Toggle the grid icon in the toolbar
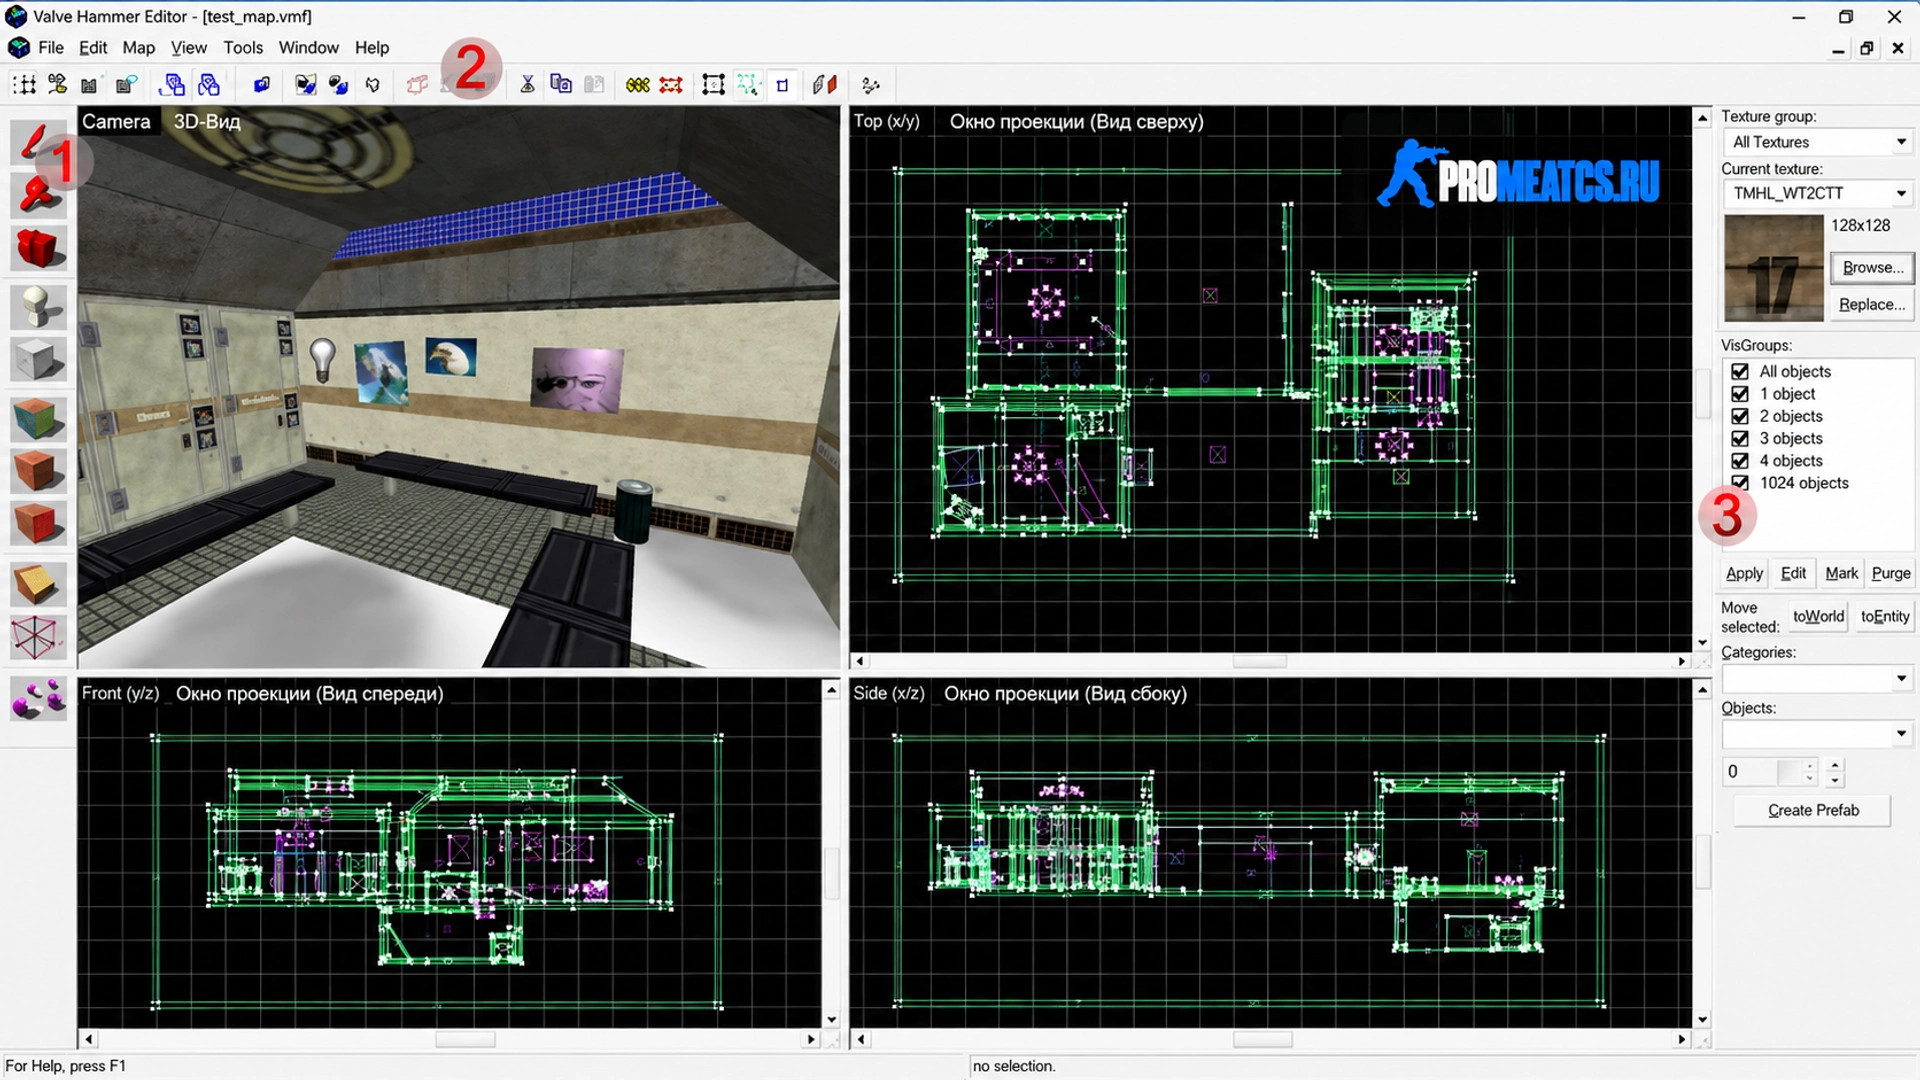The height and width of the screenshot is (1080, 1920). (x=24, y=85)
